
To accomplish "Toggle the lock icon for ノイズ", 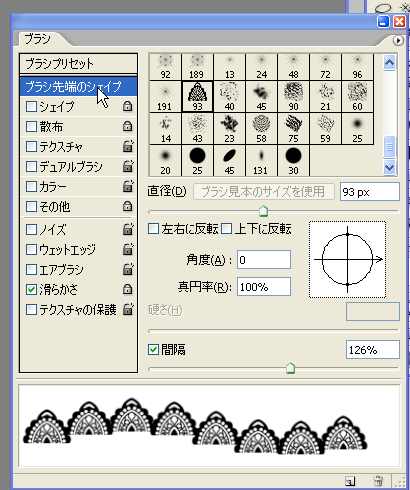I will coord(128,229).
